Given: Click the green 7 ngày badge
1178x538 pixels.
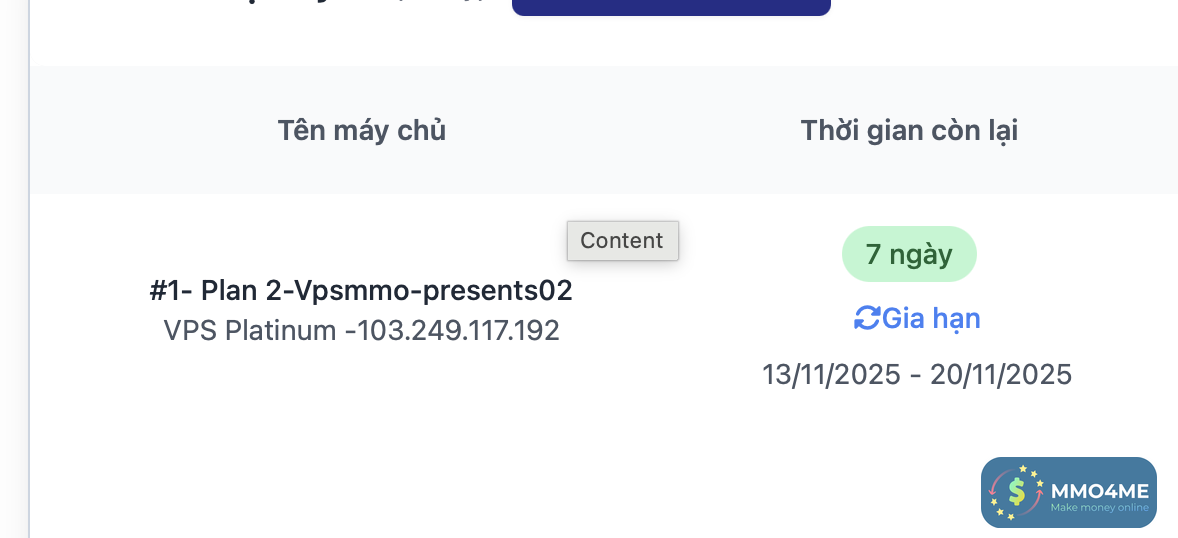Looking at the screenshot, I should click(x=909, y=254).
